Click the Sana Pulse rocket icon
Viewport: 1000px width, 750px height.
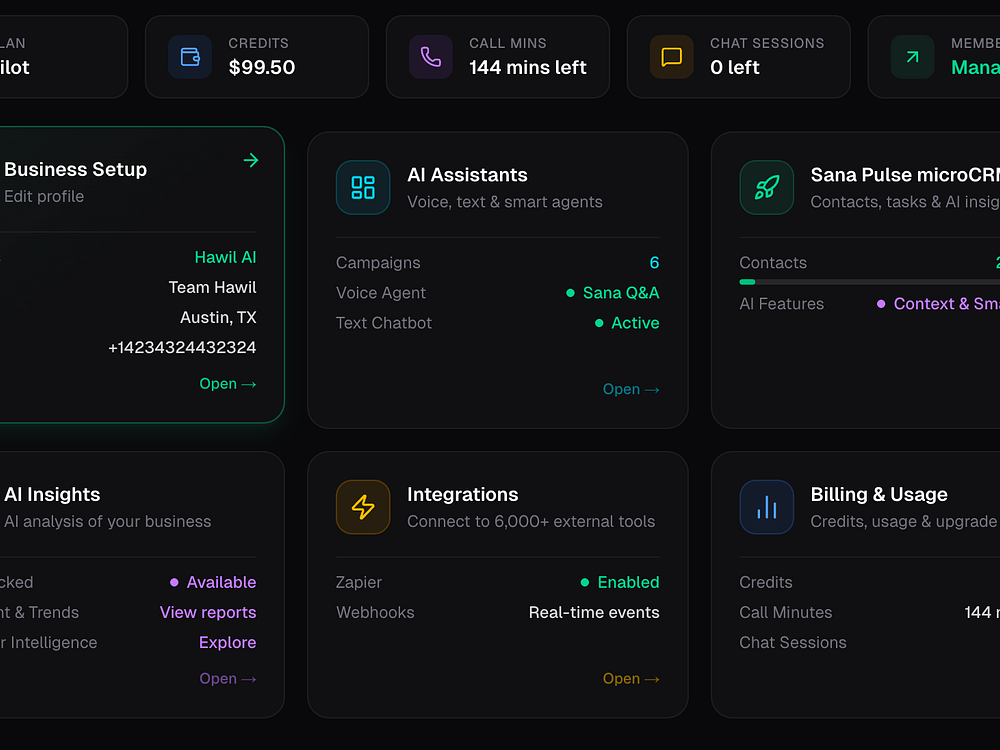coord(767,187)
